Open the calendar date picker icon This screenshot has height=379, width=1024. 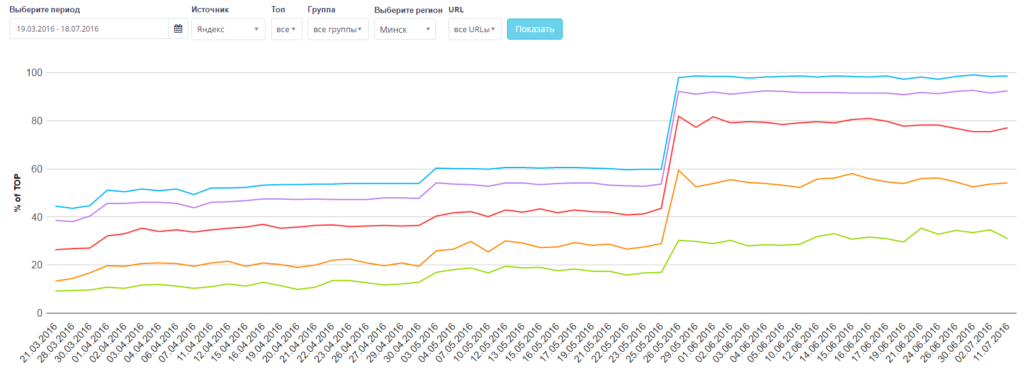point(178,29)
